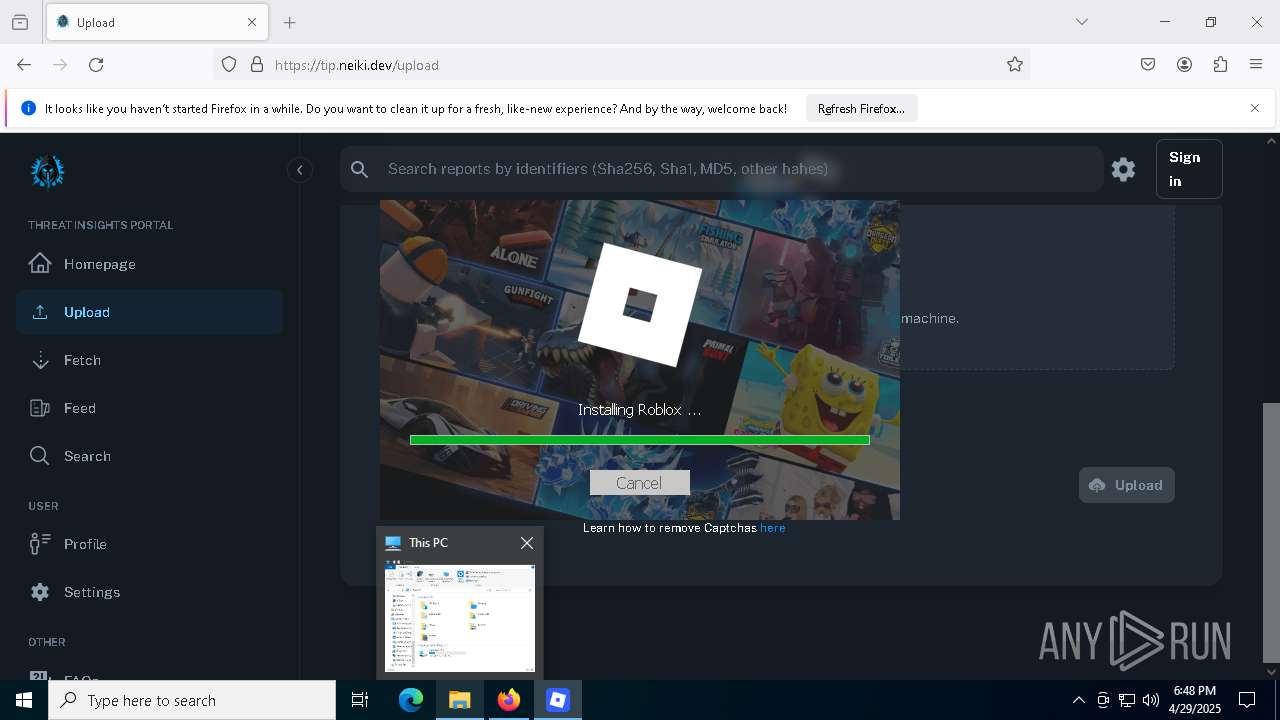Click the taskbar search box
Viewport: 1280px width, 720px height.
(192, 700)
